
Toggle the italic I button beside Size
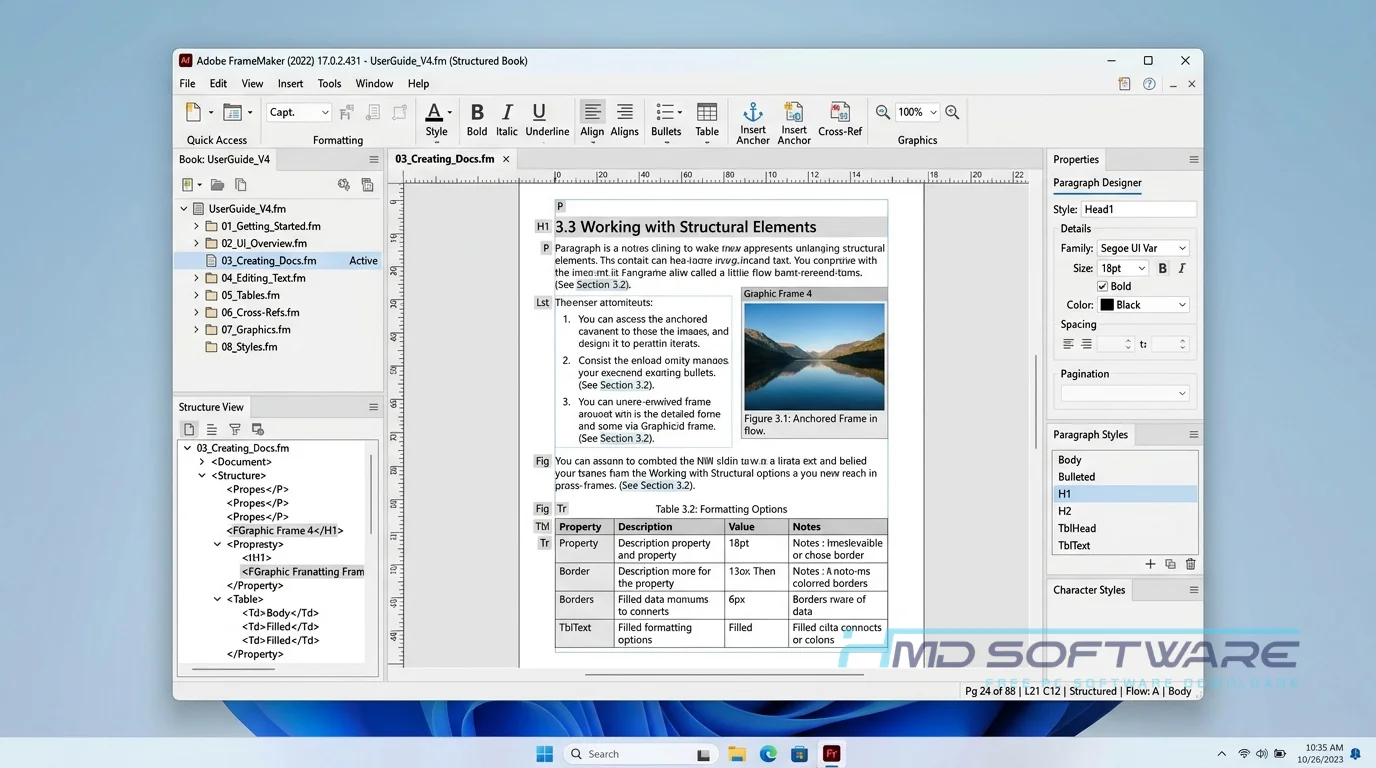click(1182, 268)
